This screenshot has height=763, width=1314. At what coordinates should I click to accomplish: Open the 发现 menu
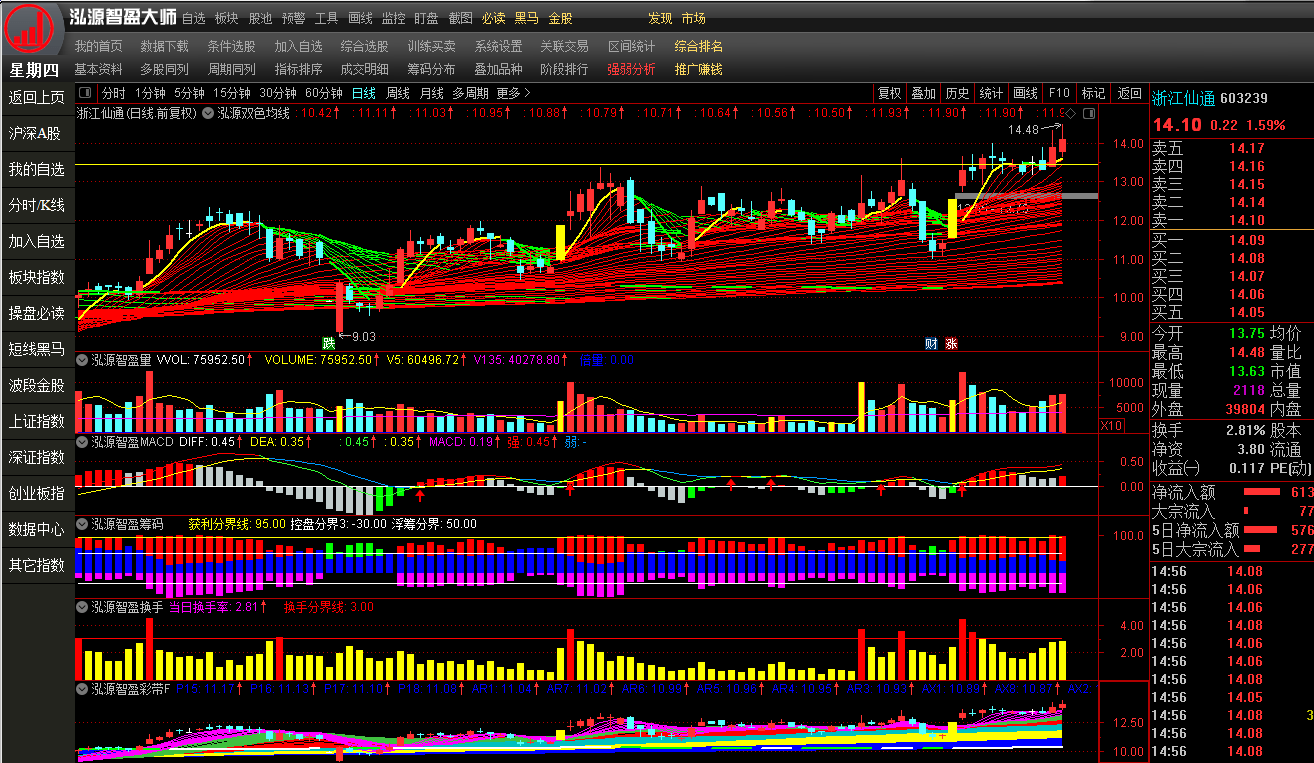(660, 18)
